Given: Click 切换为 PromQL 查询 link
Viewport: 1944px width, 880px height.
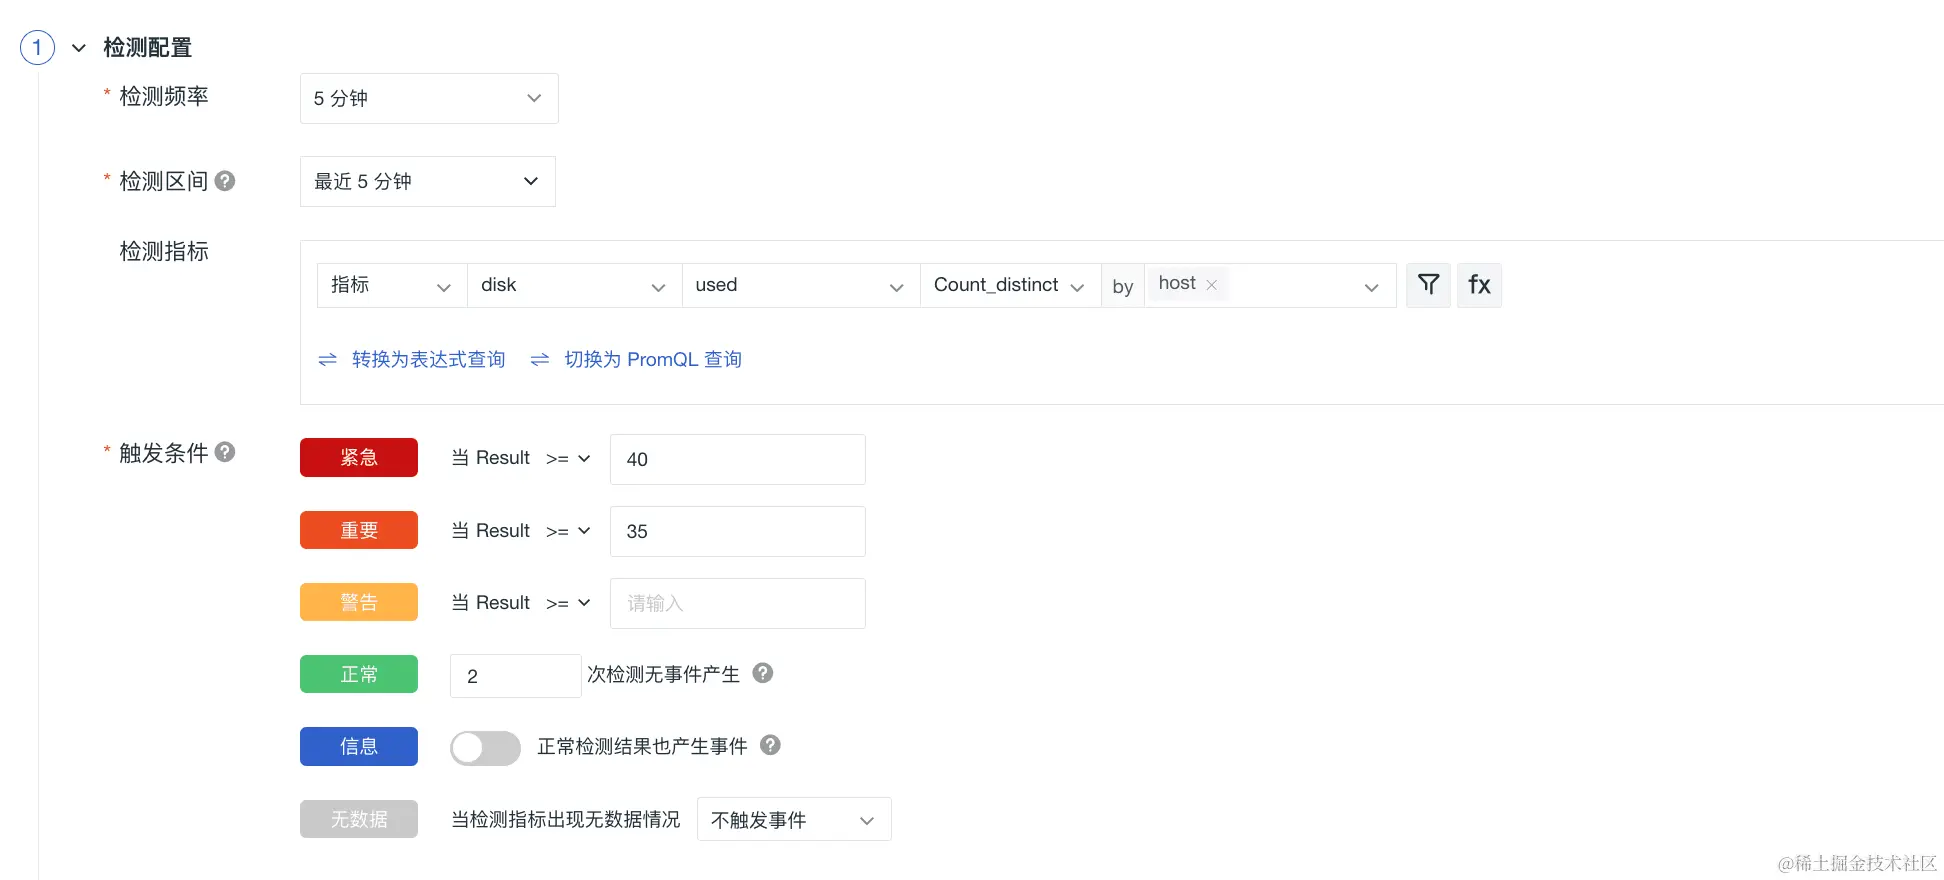Looking at the screenshot, I should (653, 359).
